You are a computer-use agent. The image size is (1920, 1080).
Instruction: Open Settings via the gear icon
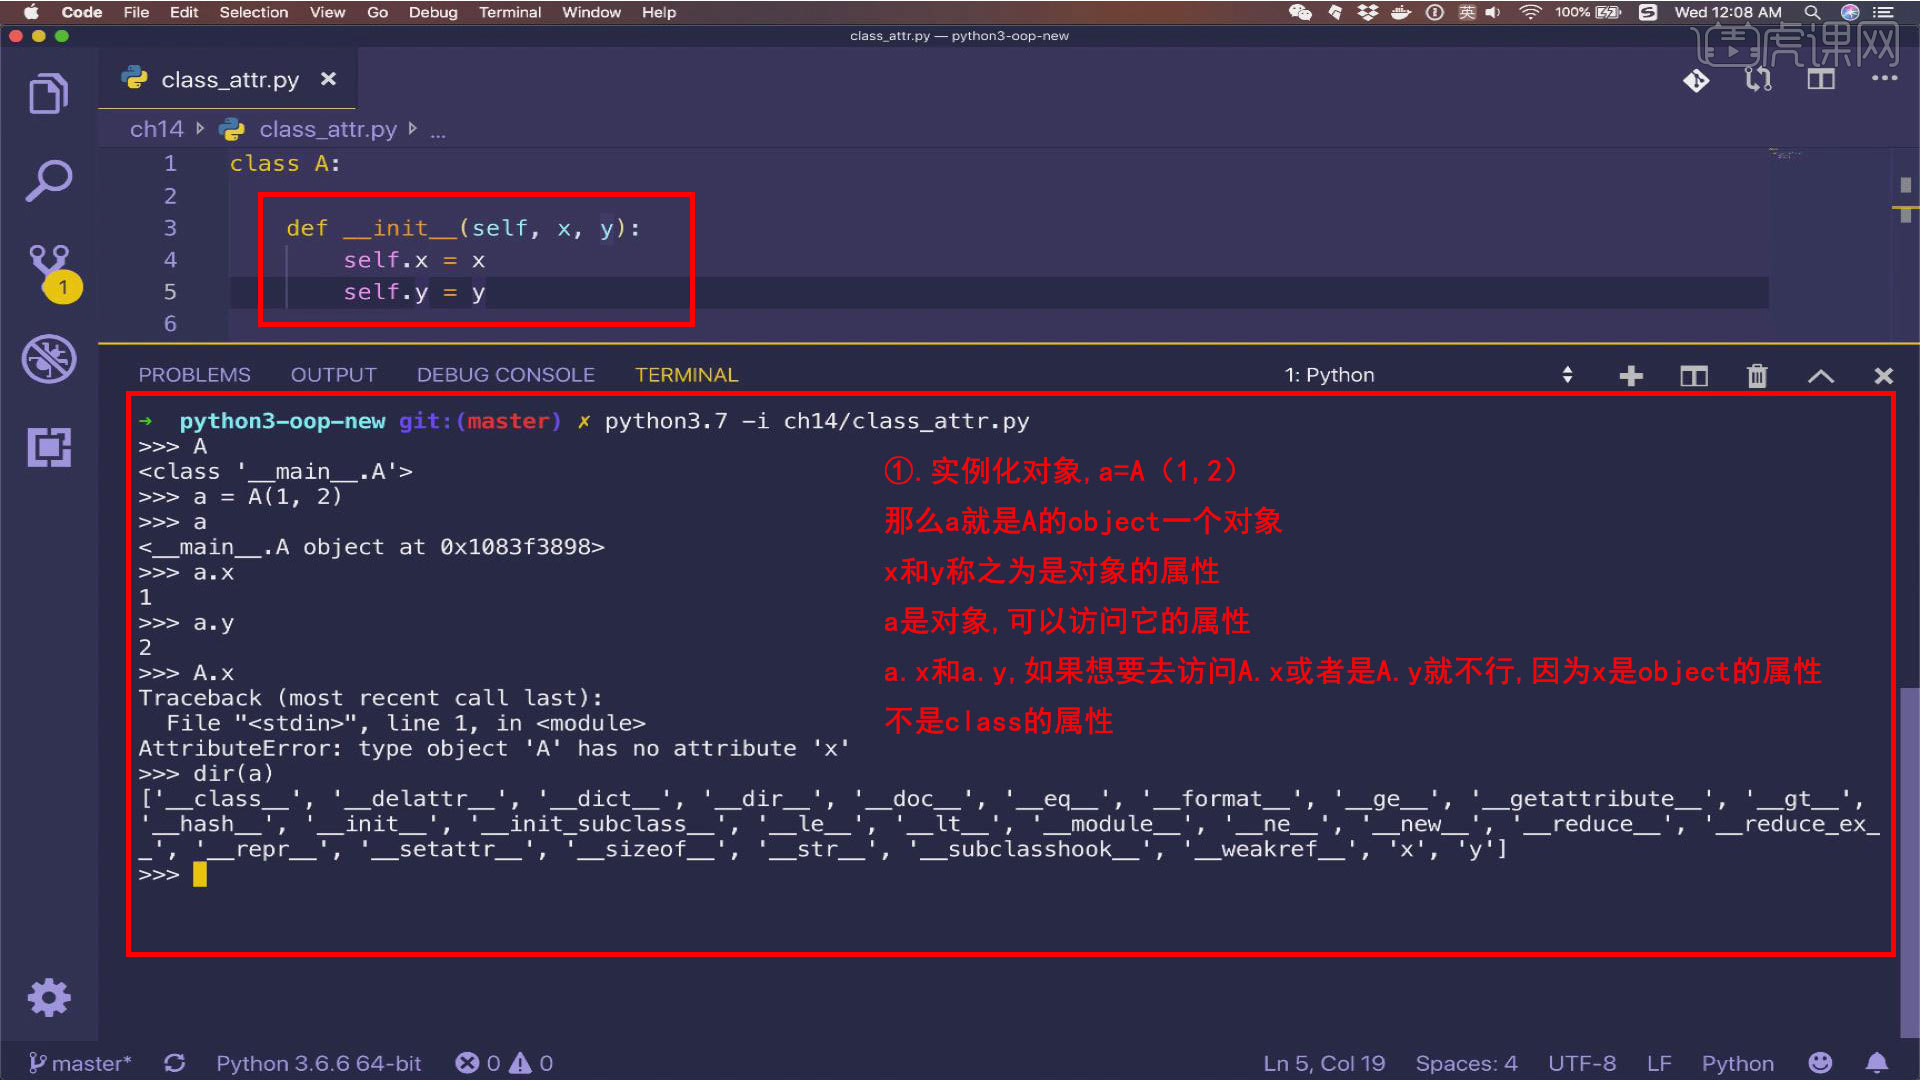pyautogui.click(x=47, y=996)
